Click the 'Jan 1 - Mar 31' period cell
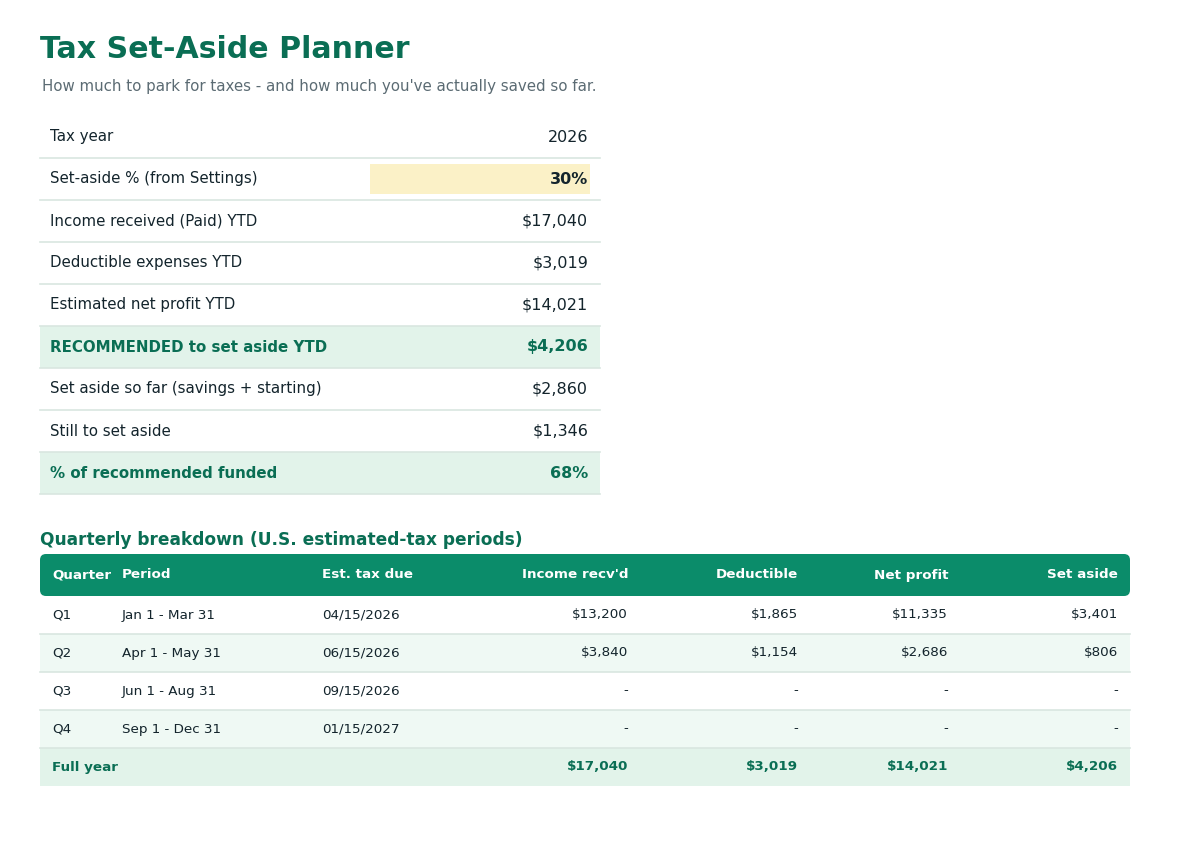Screen dimensions: 1190x860 [x=168, y=615]
